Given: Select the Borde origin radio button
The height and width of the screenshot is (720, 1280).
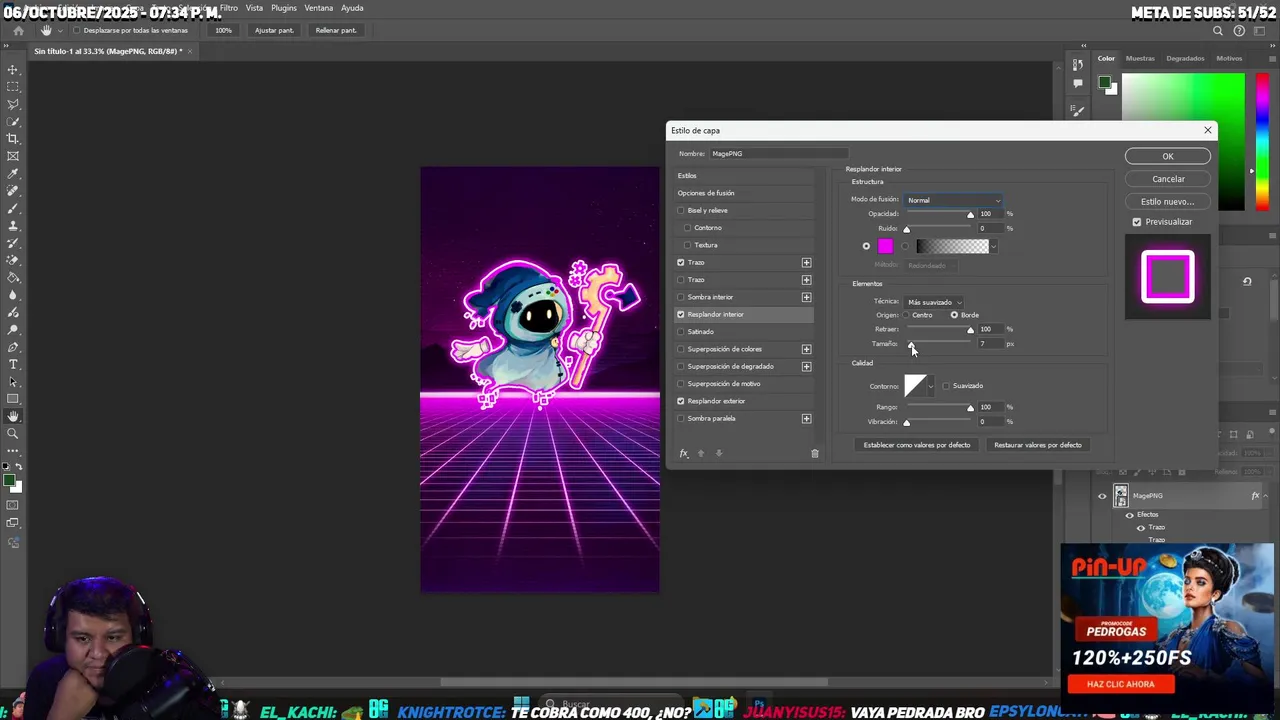Looking at the screenshot, I should pyautogui.click(x=954, y=315).
